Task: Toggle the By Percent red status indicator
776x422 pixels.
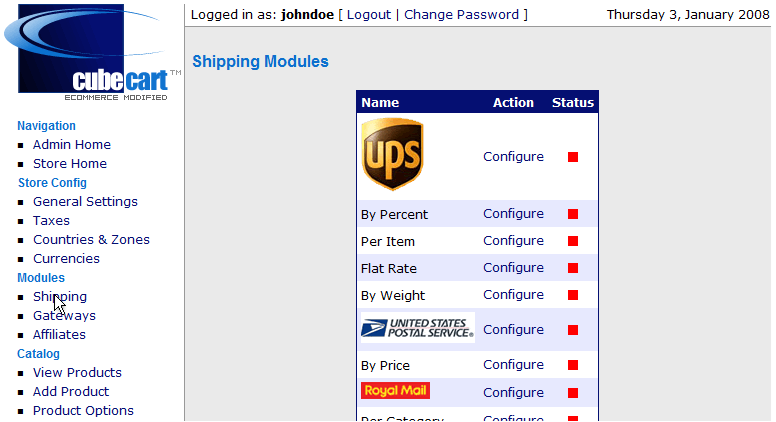Action: [573, 214]
